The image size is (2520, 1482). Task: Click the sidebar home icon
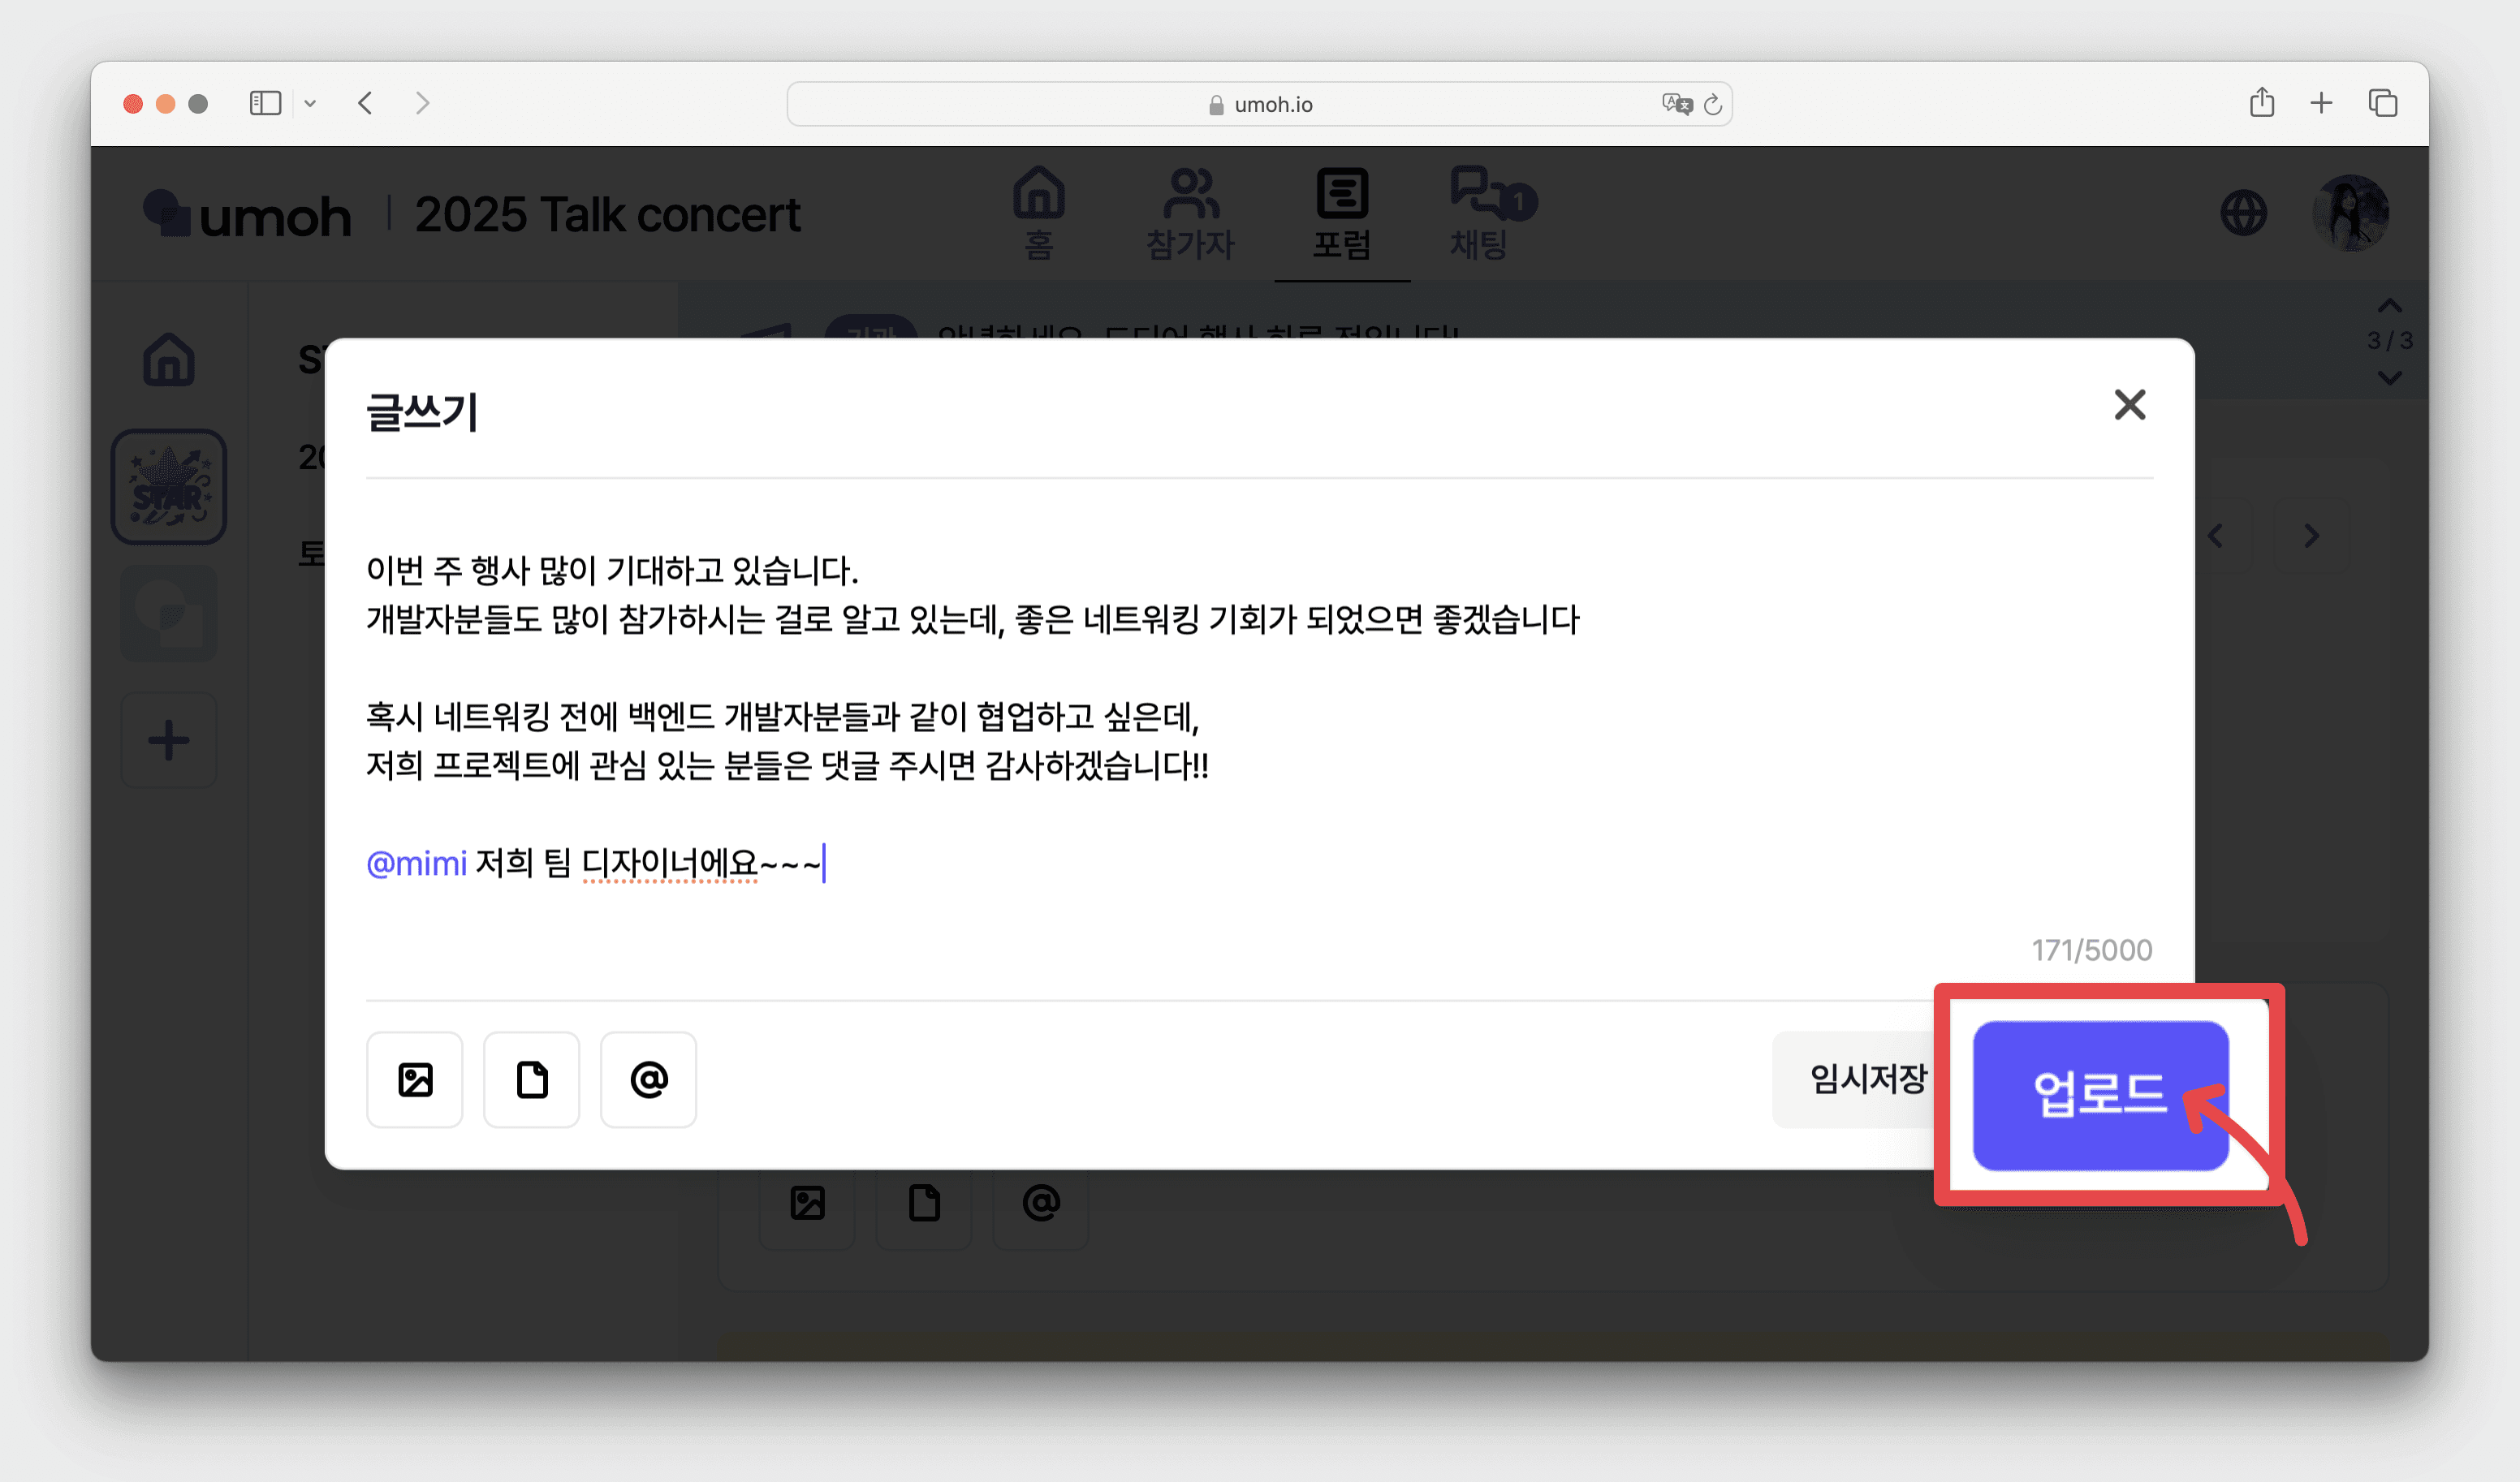[x=168, y=359]
